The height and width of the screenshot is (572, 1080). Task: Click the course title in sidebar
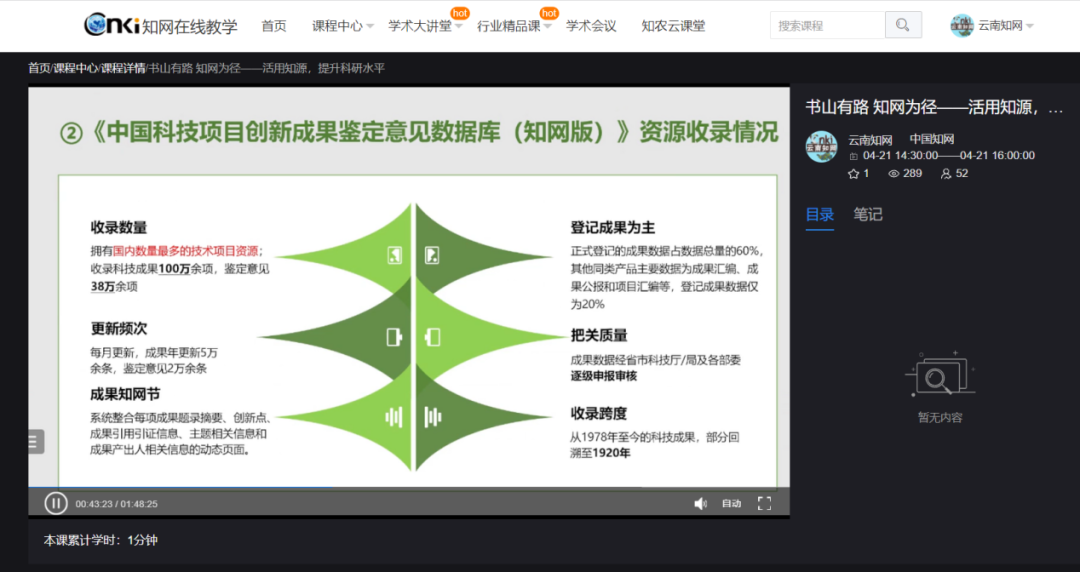pos(934,108)
